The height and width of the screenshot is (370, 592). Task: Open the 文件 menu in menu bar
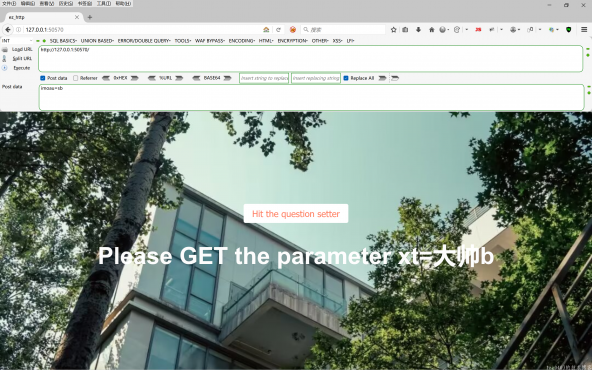[9, 3]
